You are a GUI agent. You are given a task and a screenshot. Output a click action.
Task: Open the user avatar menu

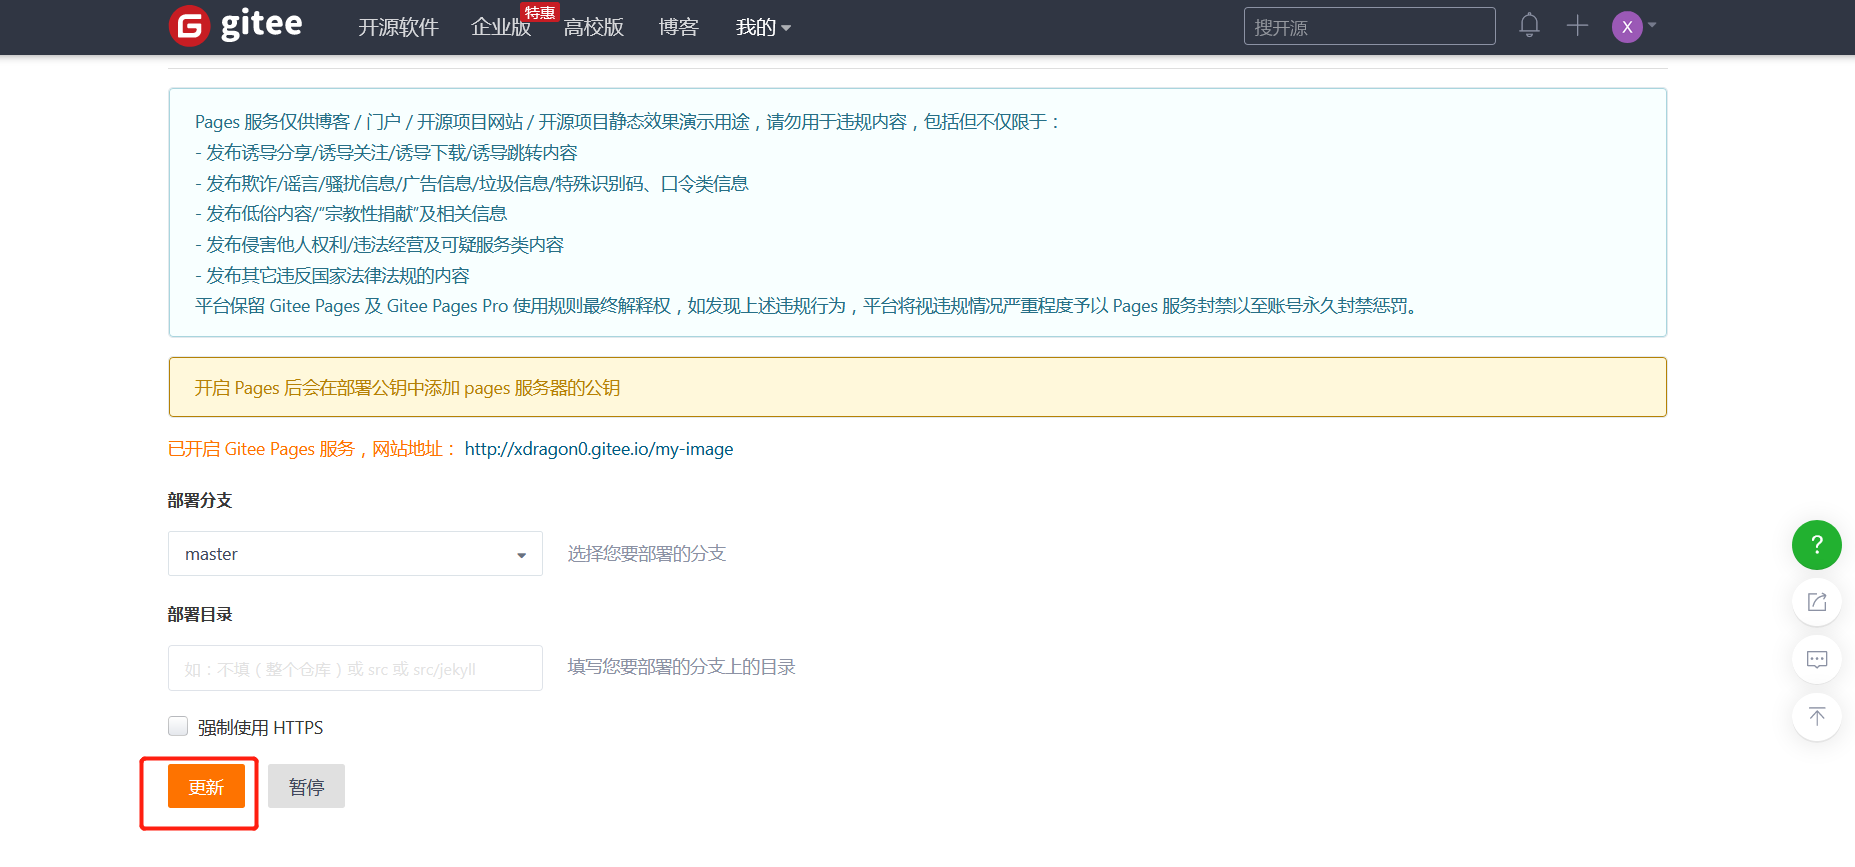click(x=1627, y=27)
